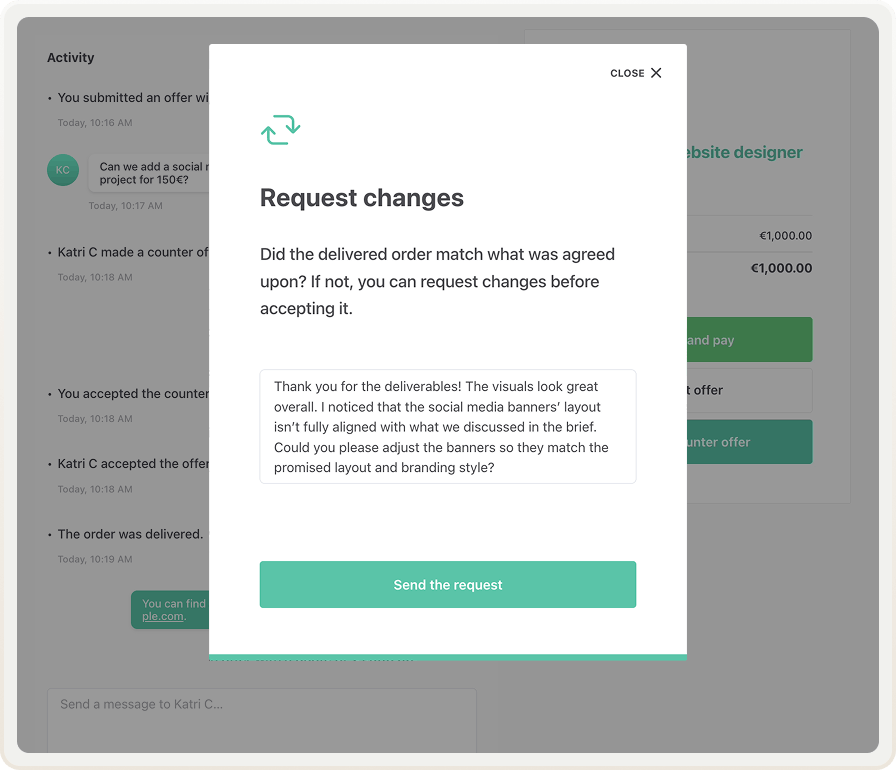This screenshot has width=896, height=770.
Task: Click CLOSE to dismiss the modal
Action: pos(627,72)
